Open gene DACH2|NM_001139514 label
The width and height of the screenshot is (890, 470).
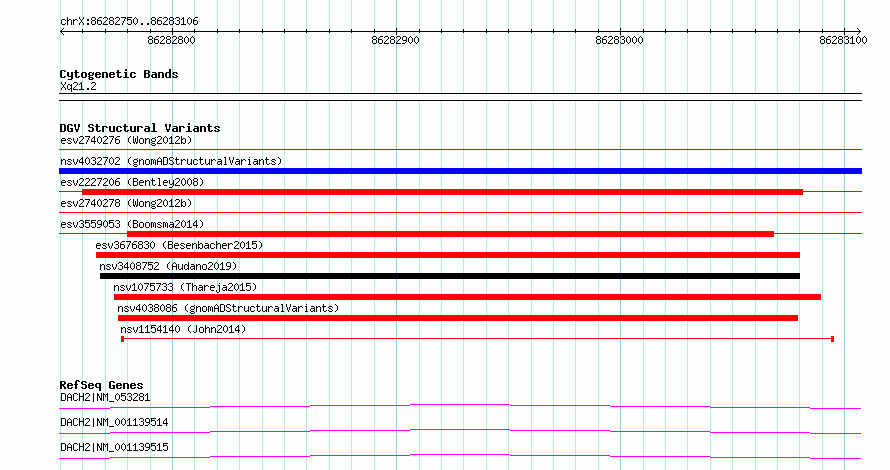pos(114,422)
